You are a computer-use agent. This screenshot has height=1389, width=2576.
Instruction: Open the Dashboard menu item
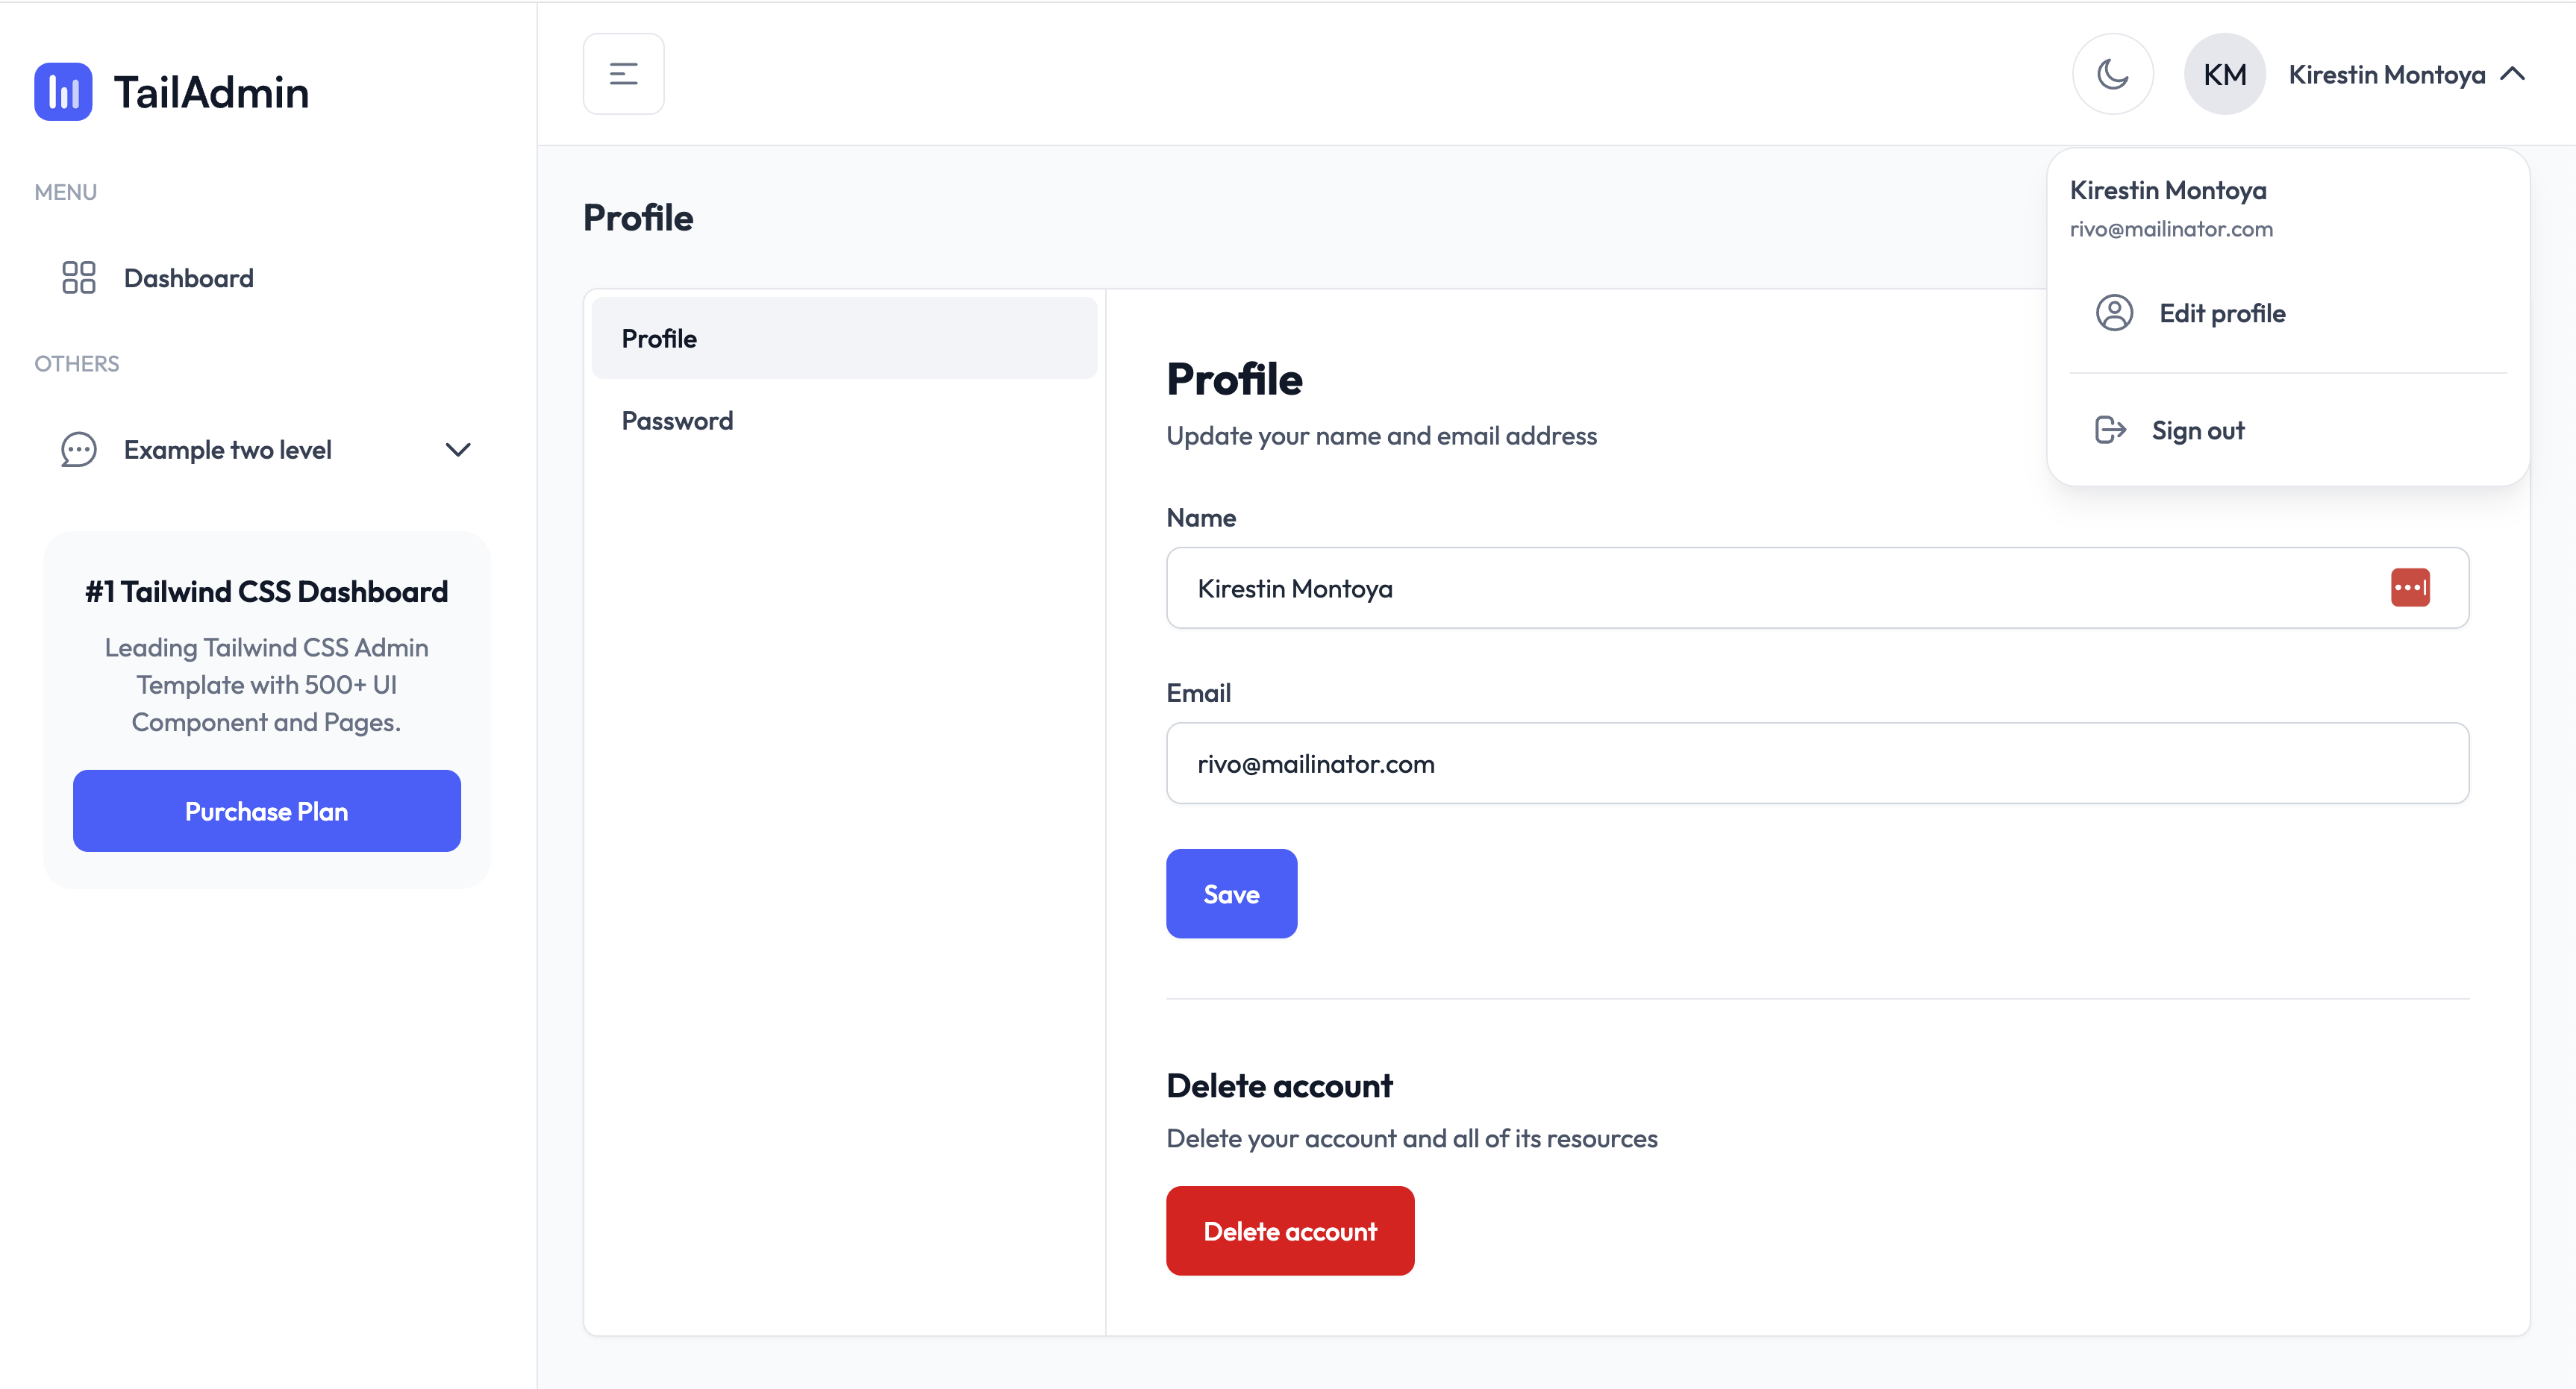(188, 278)
